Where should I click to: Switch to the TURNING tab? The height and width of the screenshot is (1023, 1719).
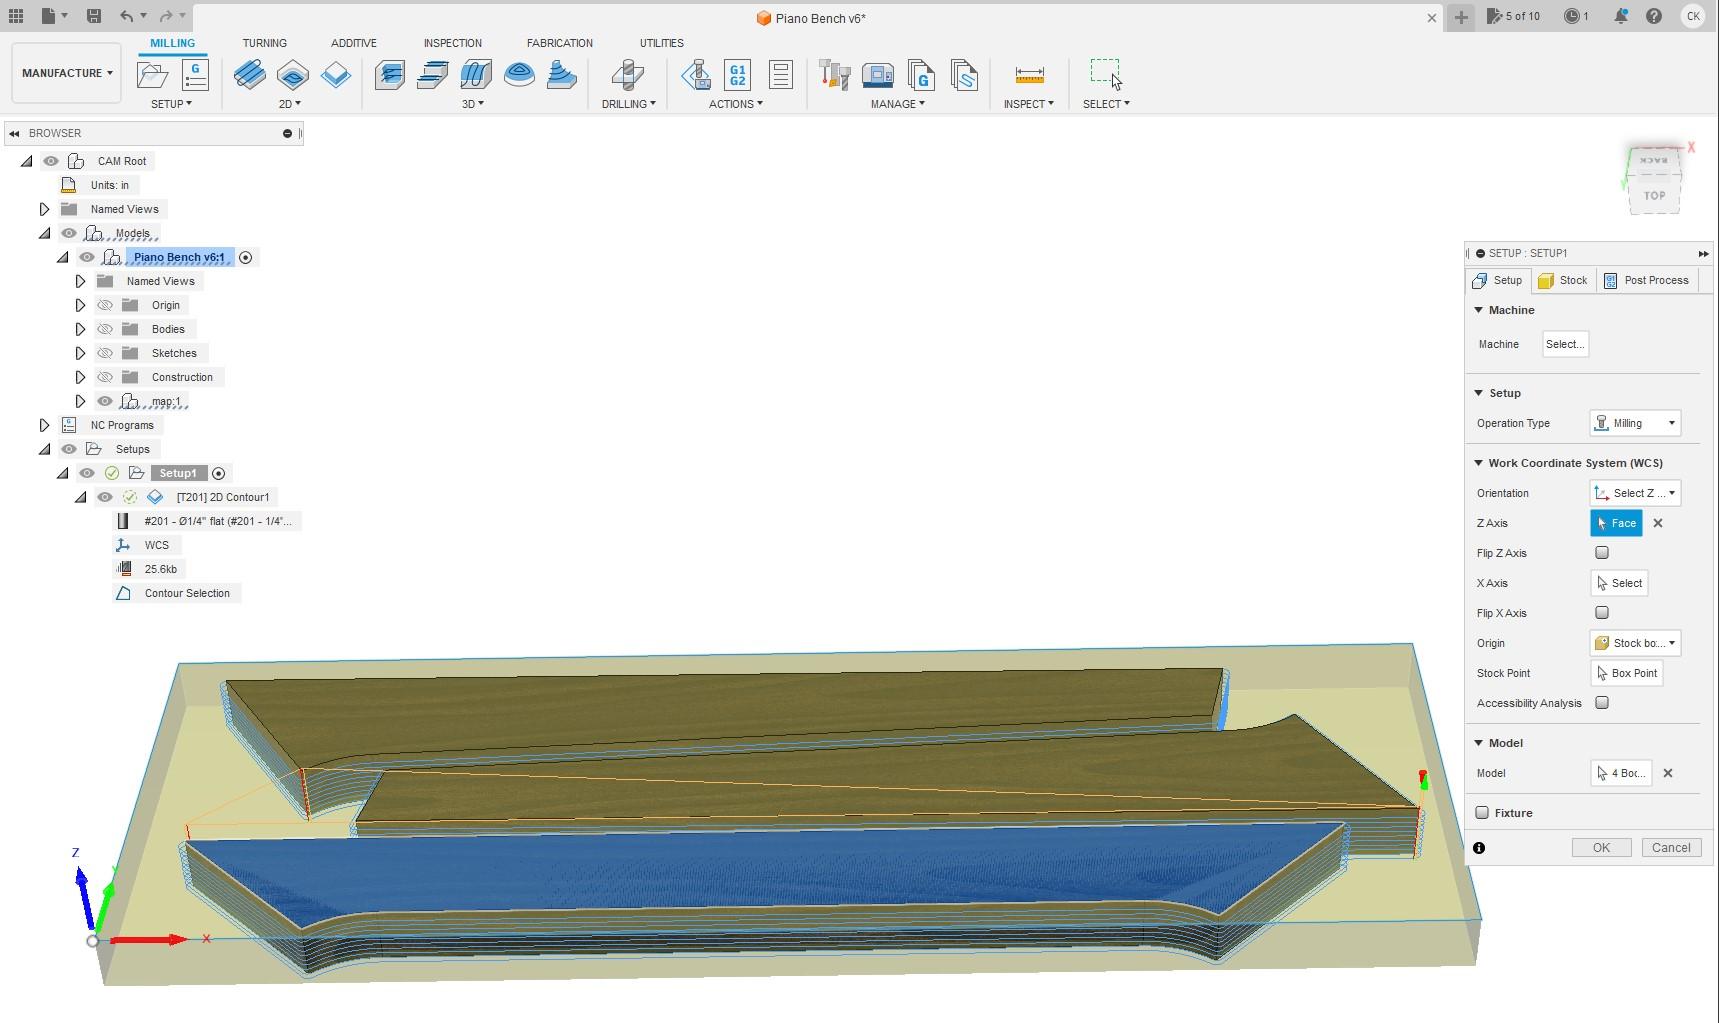264,43
